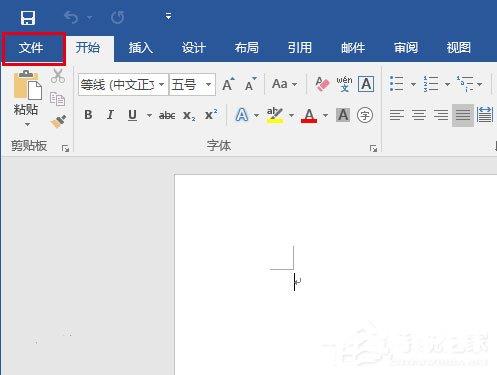Viewport: 497px width, 375px height.
Task: Open the 字体 dialog launcher
Action: tap(373, 149)
